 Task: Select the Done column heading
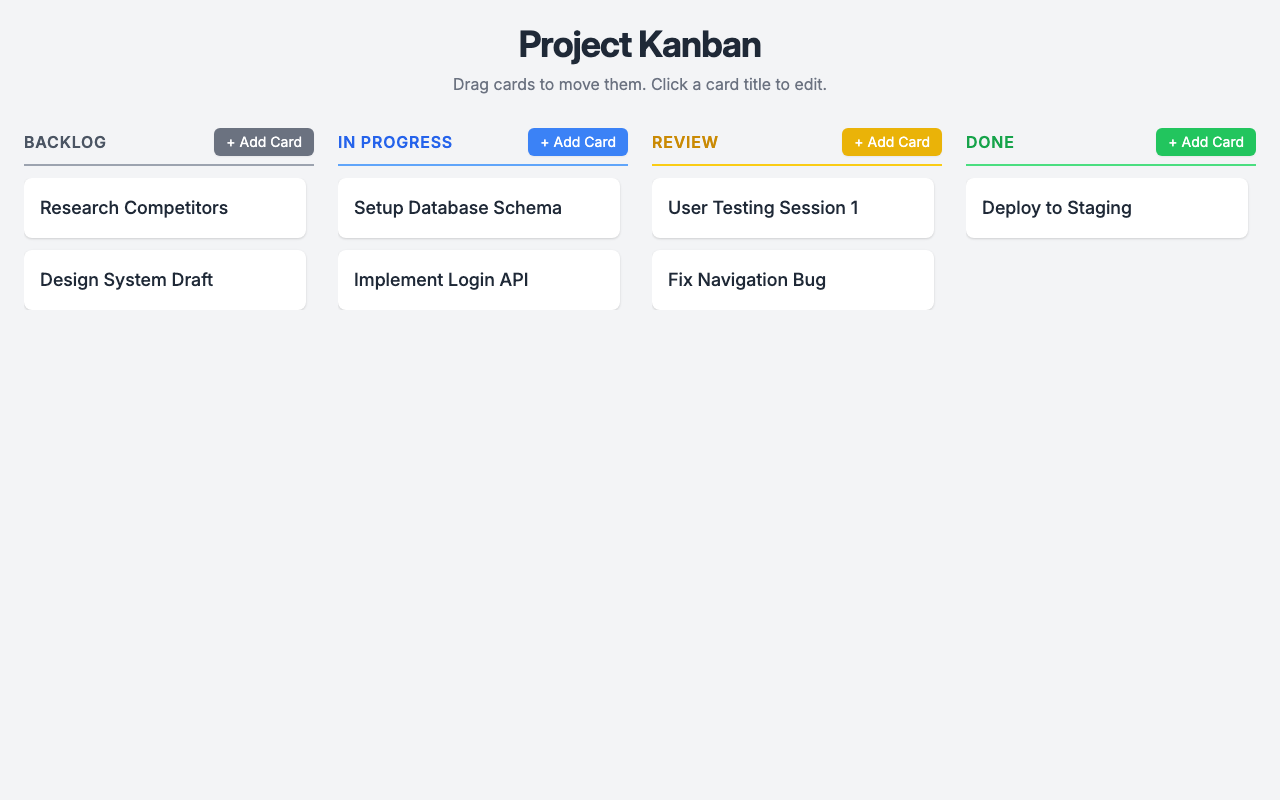990,143
